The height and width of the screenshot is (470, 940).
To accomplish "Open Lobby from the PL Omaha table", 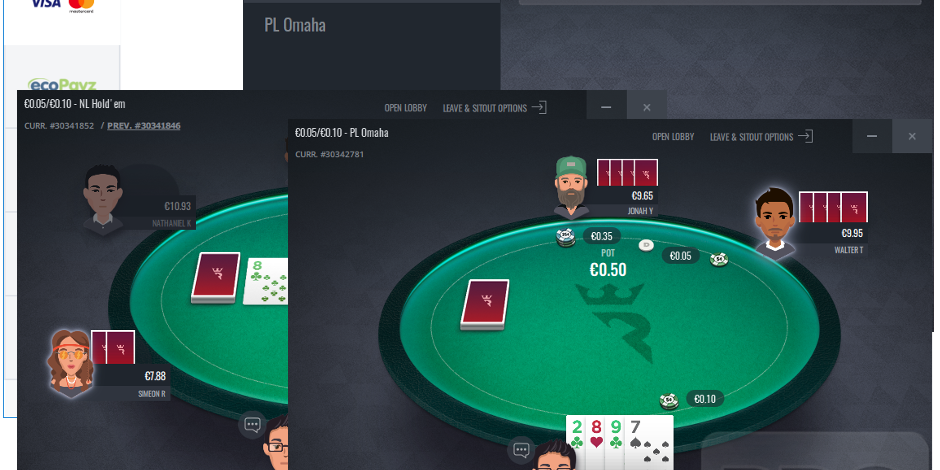I will [673, 137].
